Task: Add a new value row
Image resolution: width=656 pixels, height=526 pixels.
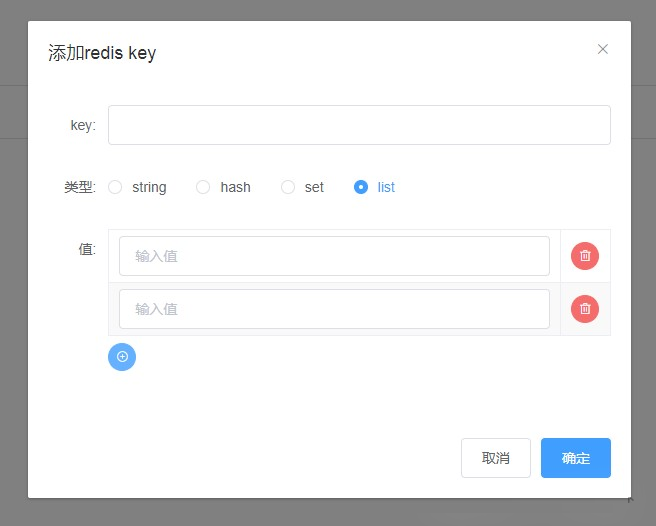Action: [x=122, y=357]
